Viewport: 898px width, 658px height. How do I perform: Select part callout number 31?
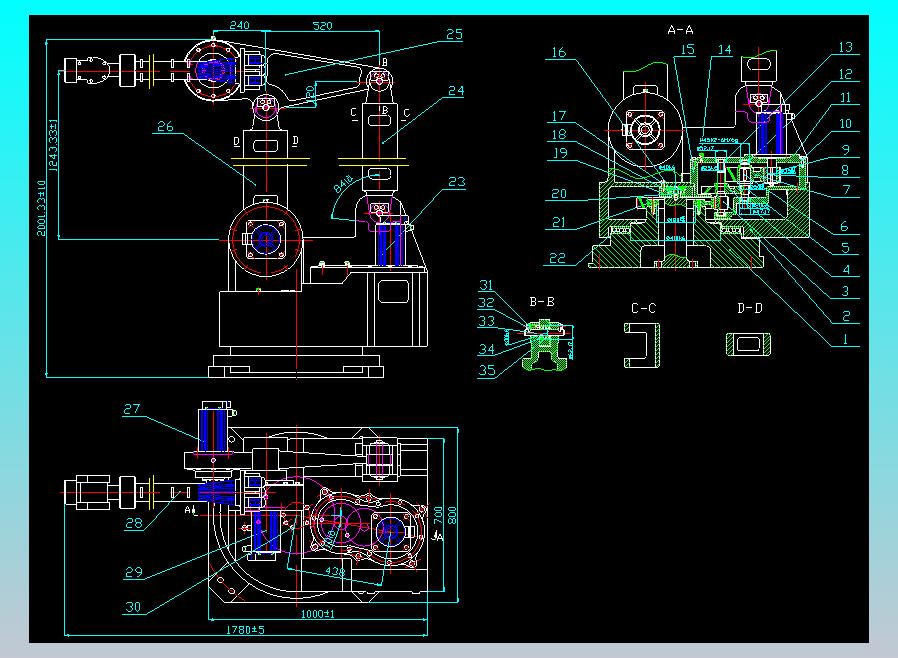point(486,285)
